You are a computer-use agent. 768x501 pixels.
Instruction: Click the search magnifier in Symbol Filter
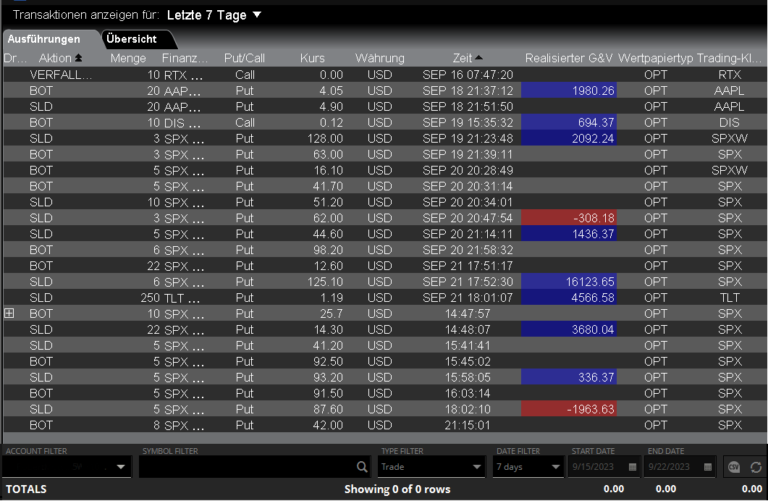(362, 466)
